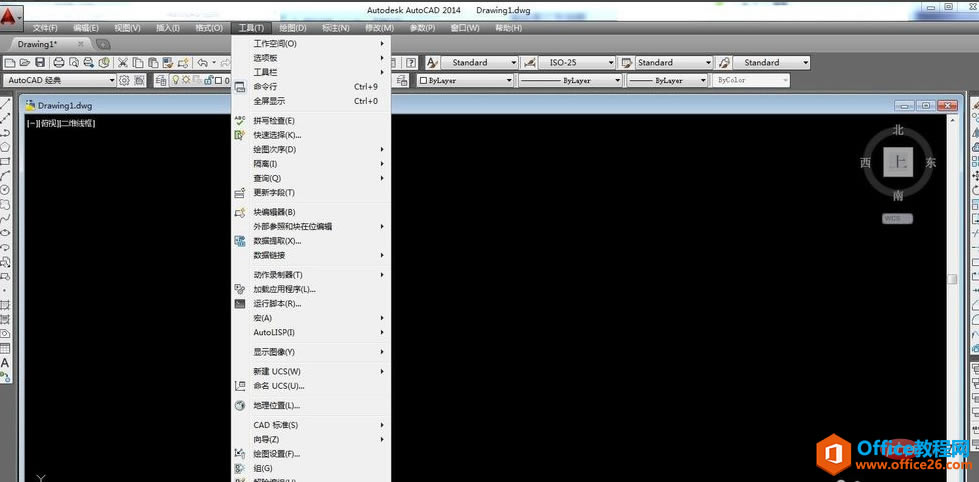Click the 上 face of ViewCube

(x=898, y=162)
